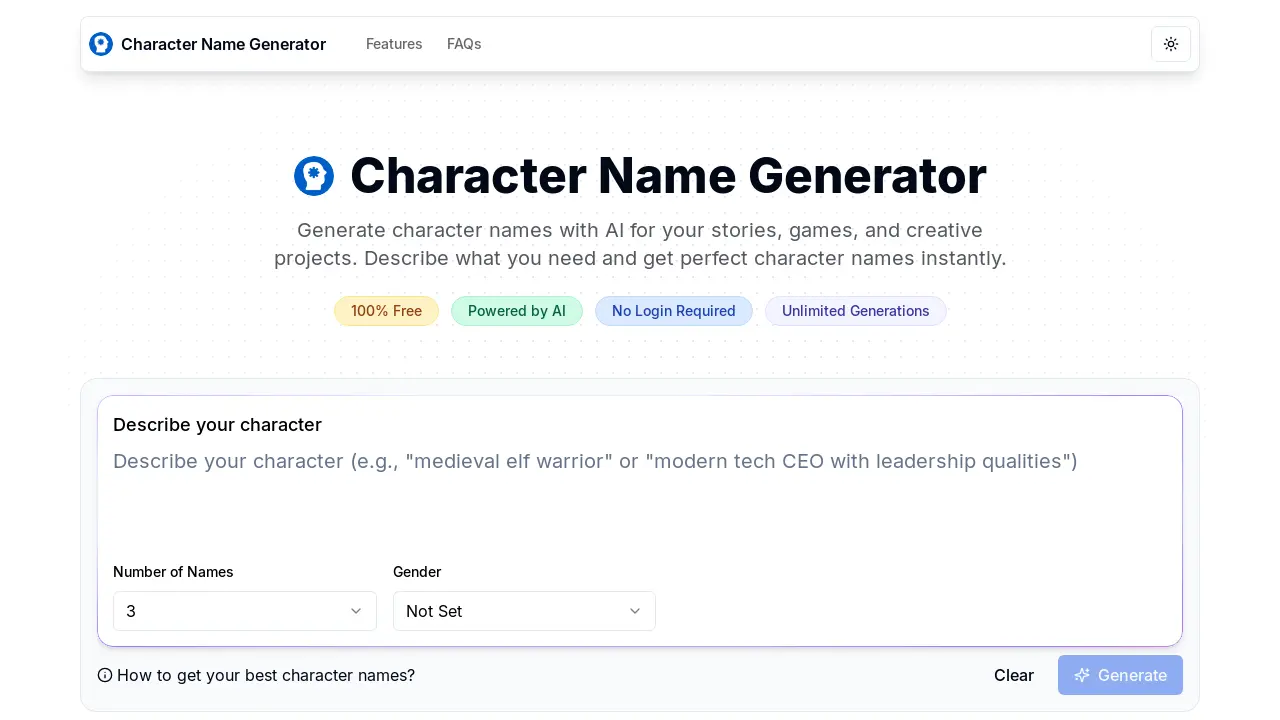Image resolution: width=1280 pixels, height=720 pixels.
Task: Click the chevron on the Number of Names selector
Action: 356,611
